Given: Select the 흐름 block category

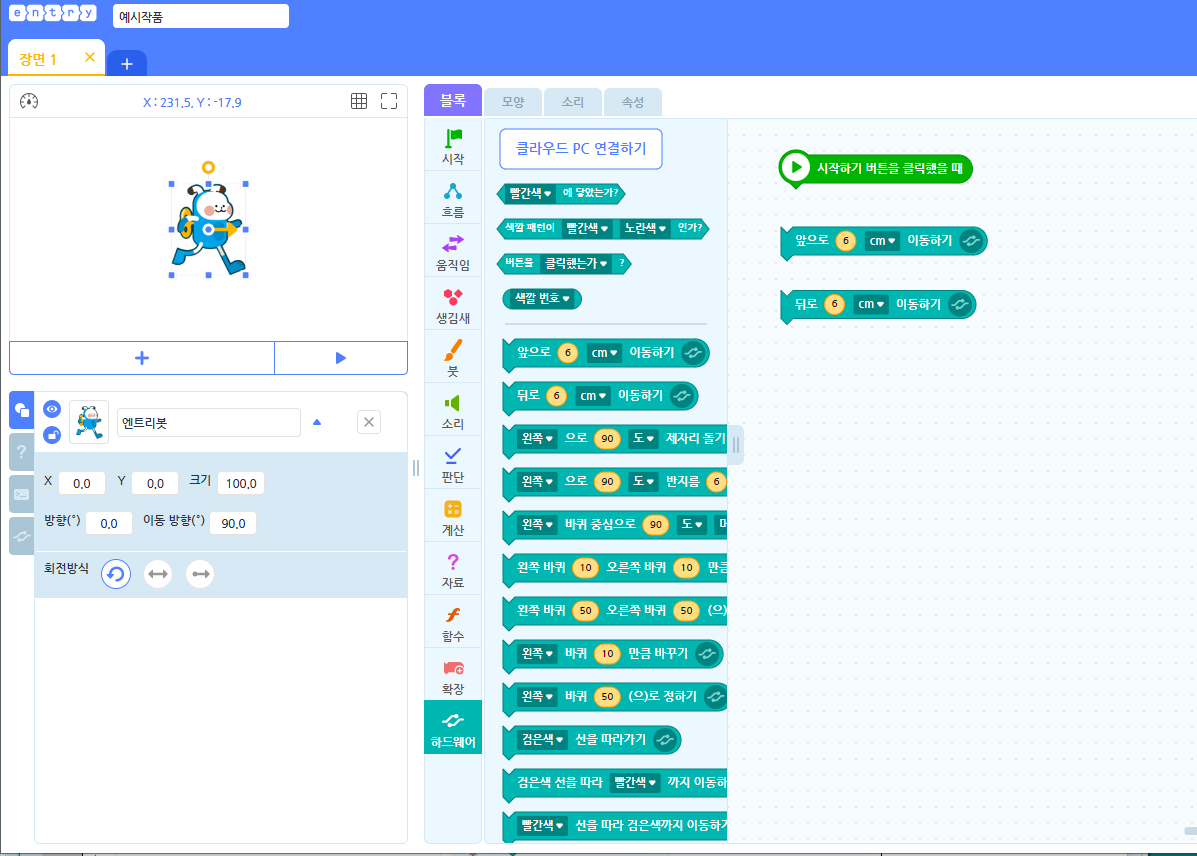Looking at the screenshot, I should (453, 200).
